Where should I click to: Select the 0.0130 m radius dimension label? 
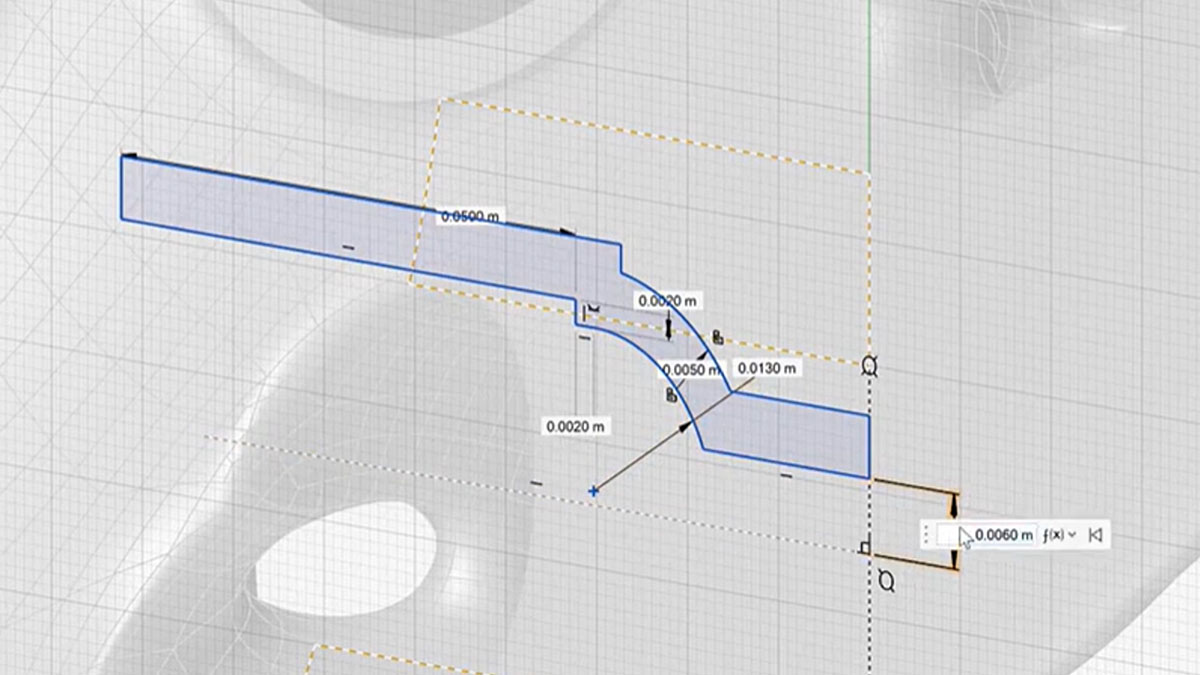click(767, 368)
